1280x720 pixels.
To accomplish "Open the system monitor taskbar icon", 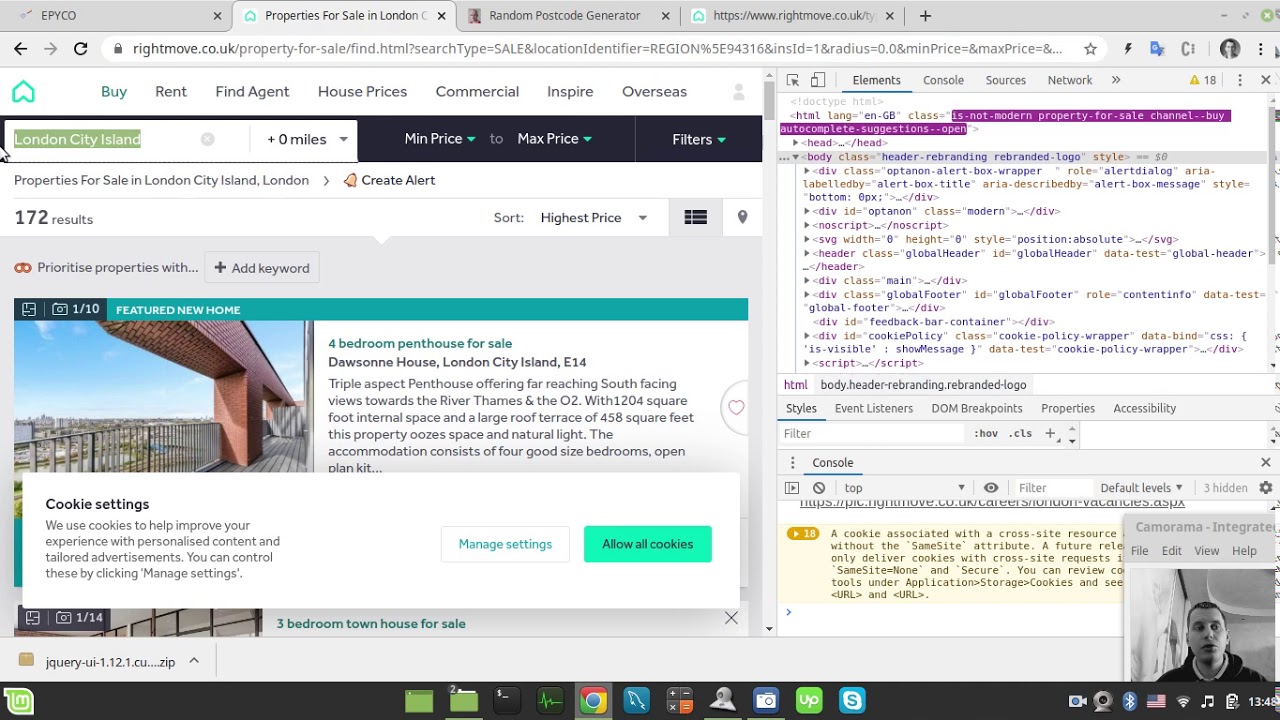I will [x=550, y=701].
